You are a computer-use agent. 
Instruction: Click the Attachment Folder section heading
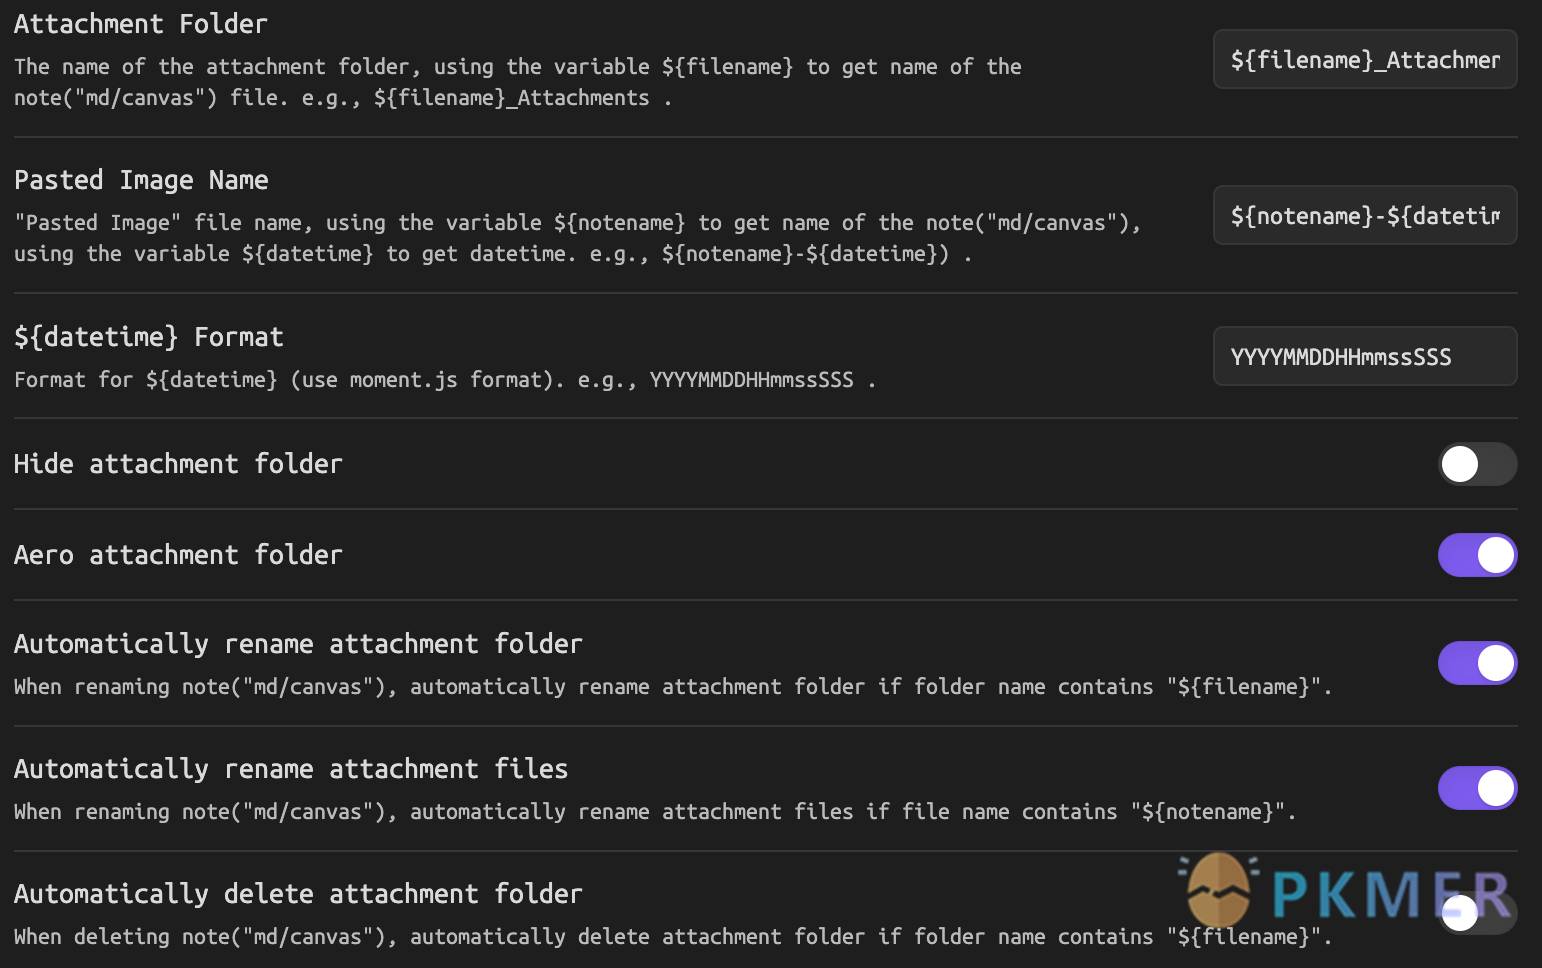(140, 23)
